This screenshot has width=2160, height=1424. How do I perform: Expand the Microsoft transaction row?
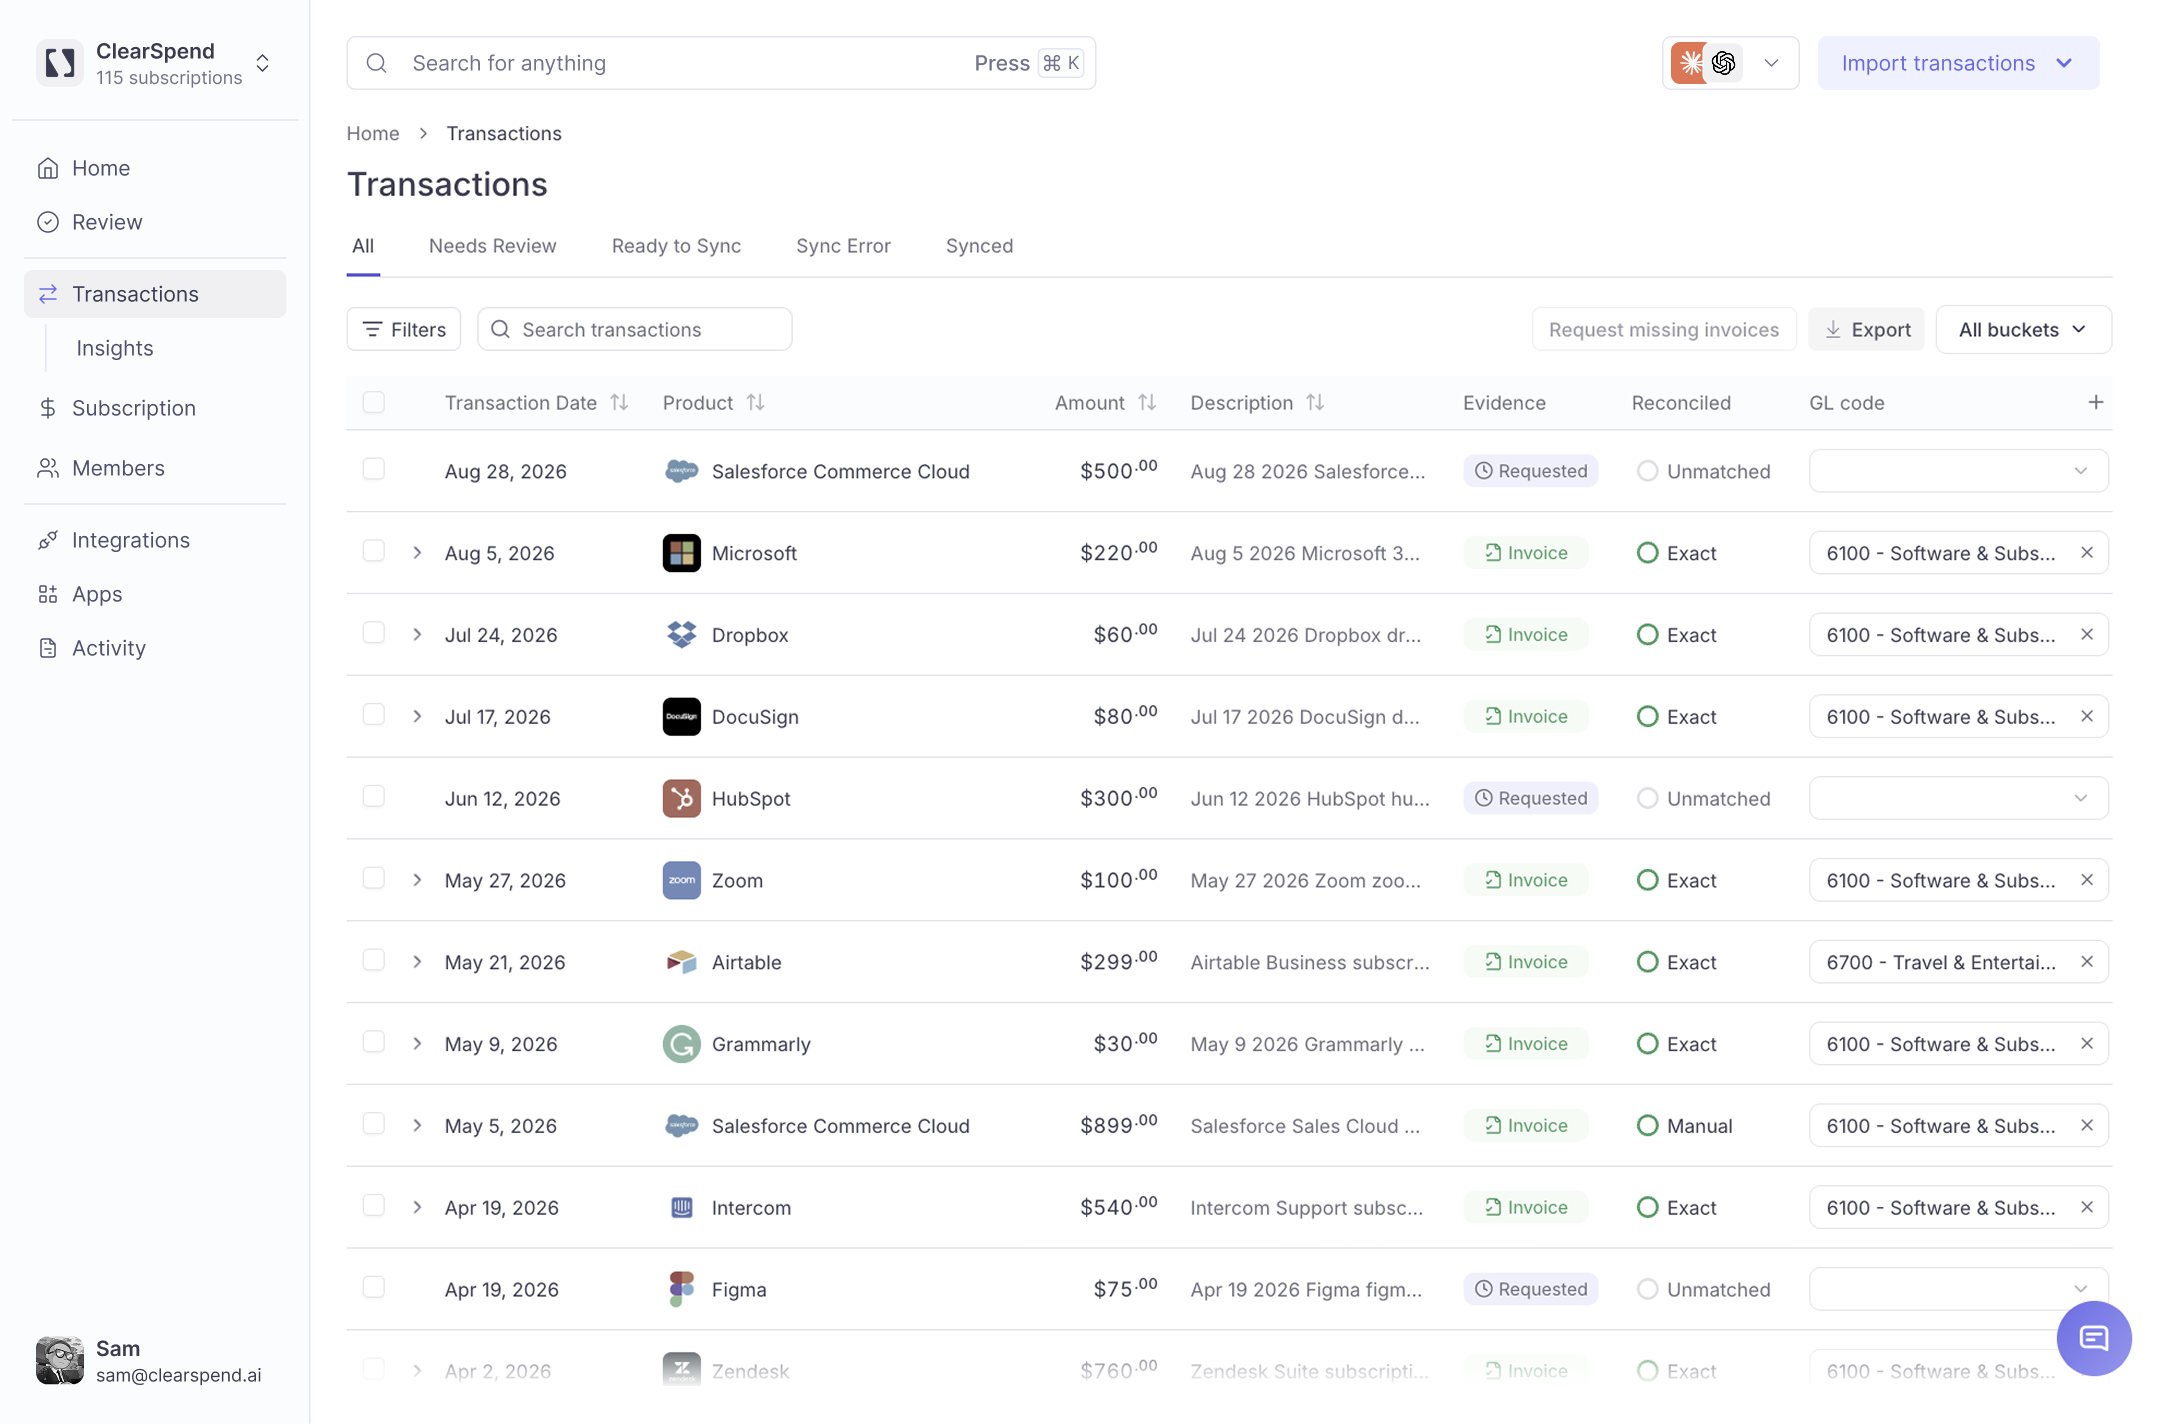coord(417,553)
